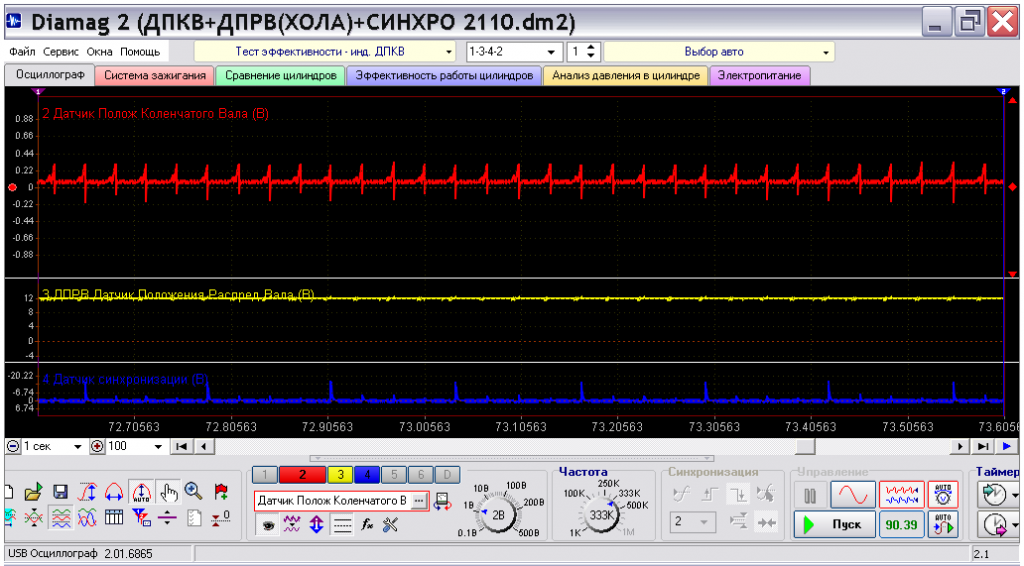1024x566 pixels.
Task: Click the pause button in Управление
Action: pyautogui.click(x=810, y=495)
